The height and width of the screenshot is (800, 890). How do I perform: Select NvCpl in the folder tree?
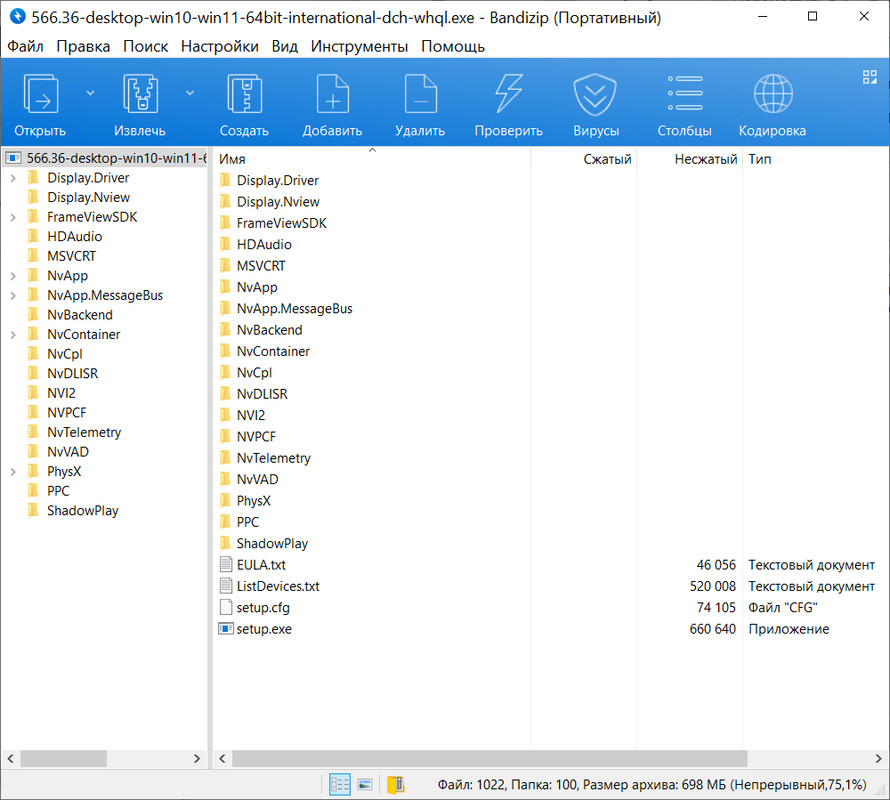64,354
